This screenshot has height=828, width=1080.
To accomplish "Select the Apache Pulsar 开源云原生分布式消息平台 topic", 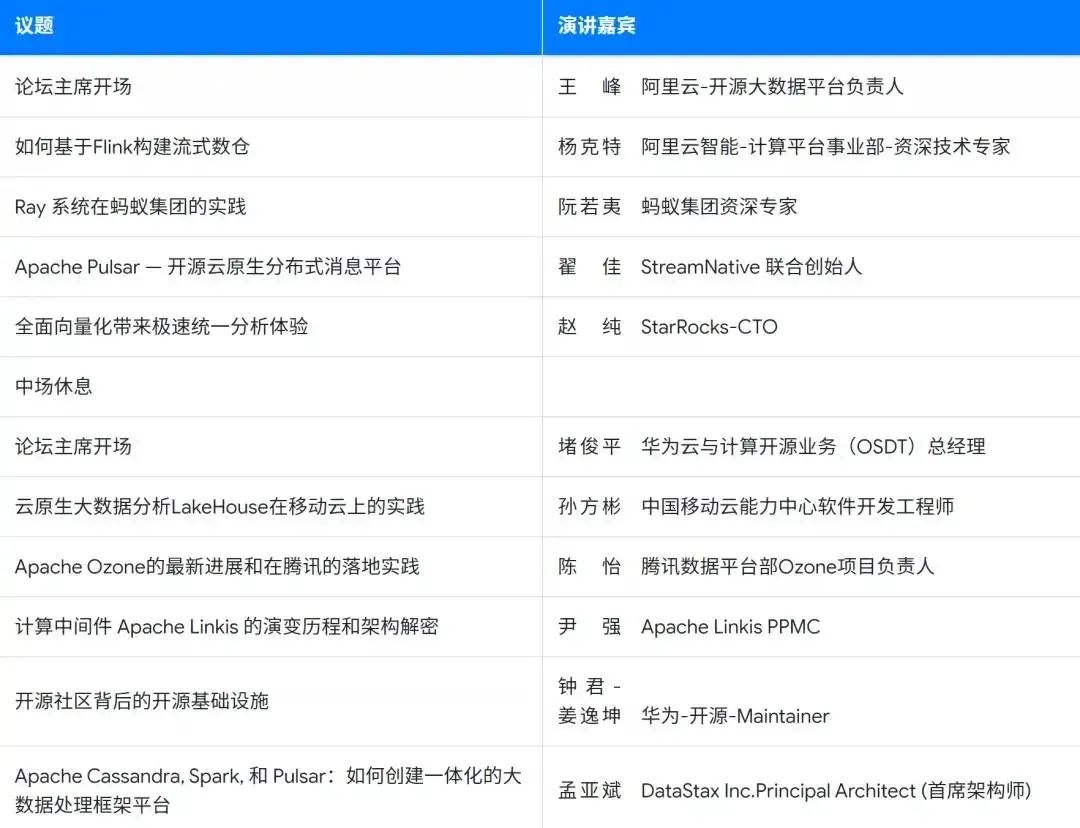I will 208,266.
